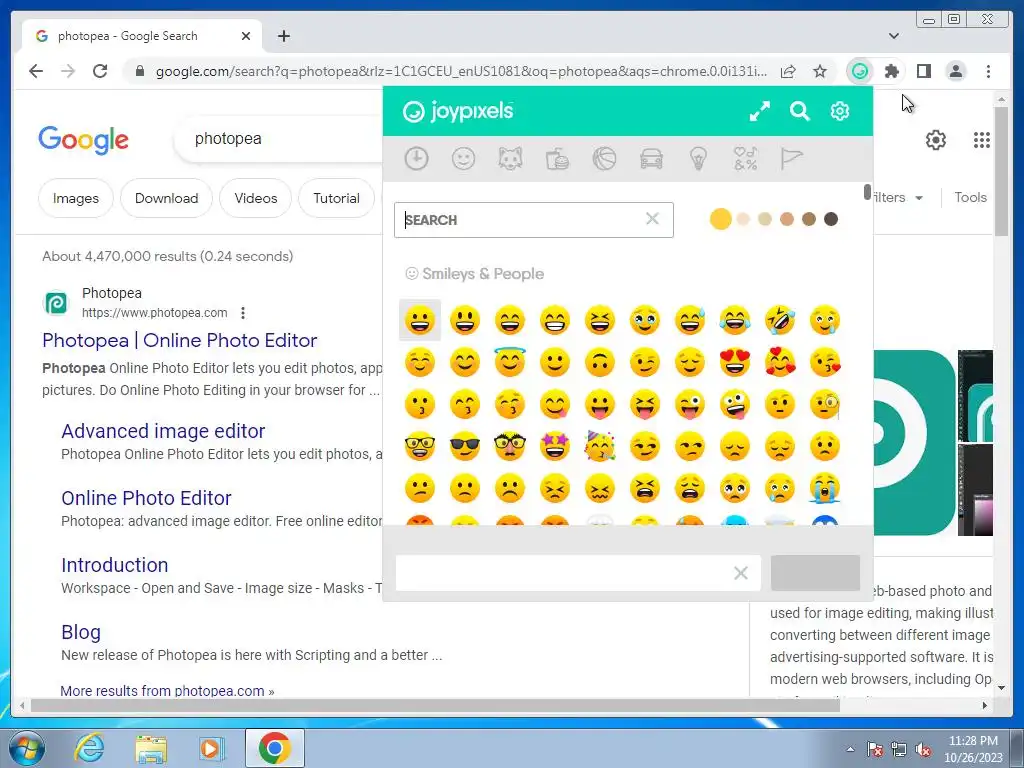
Task: Choose dark skin tone swatch
Action: point(831,219)
